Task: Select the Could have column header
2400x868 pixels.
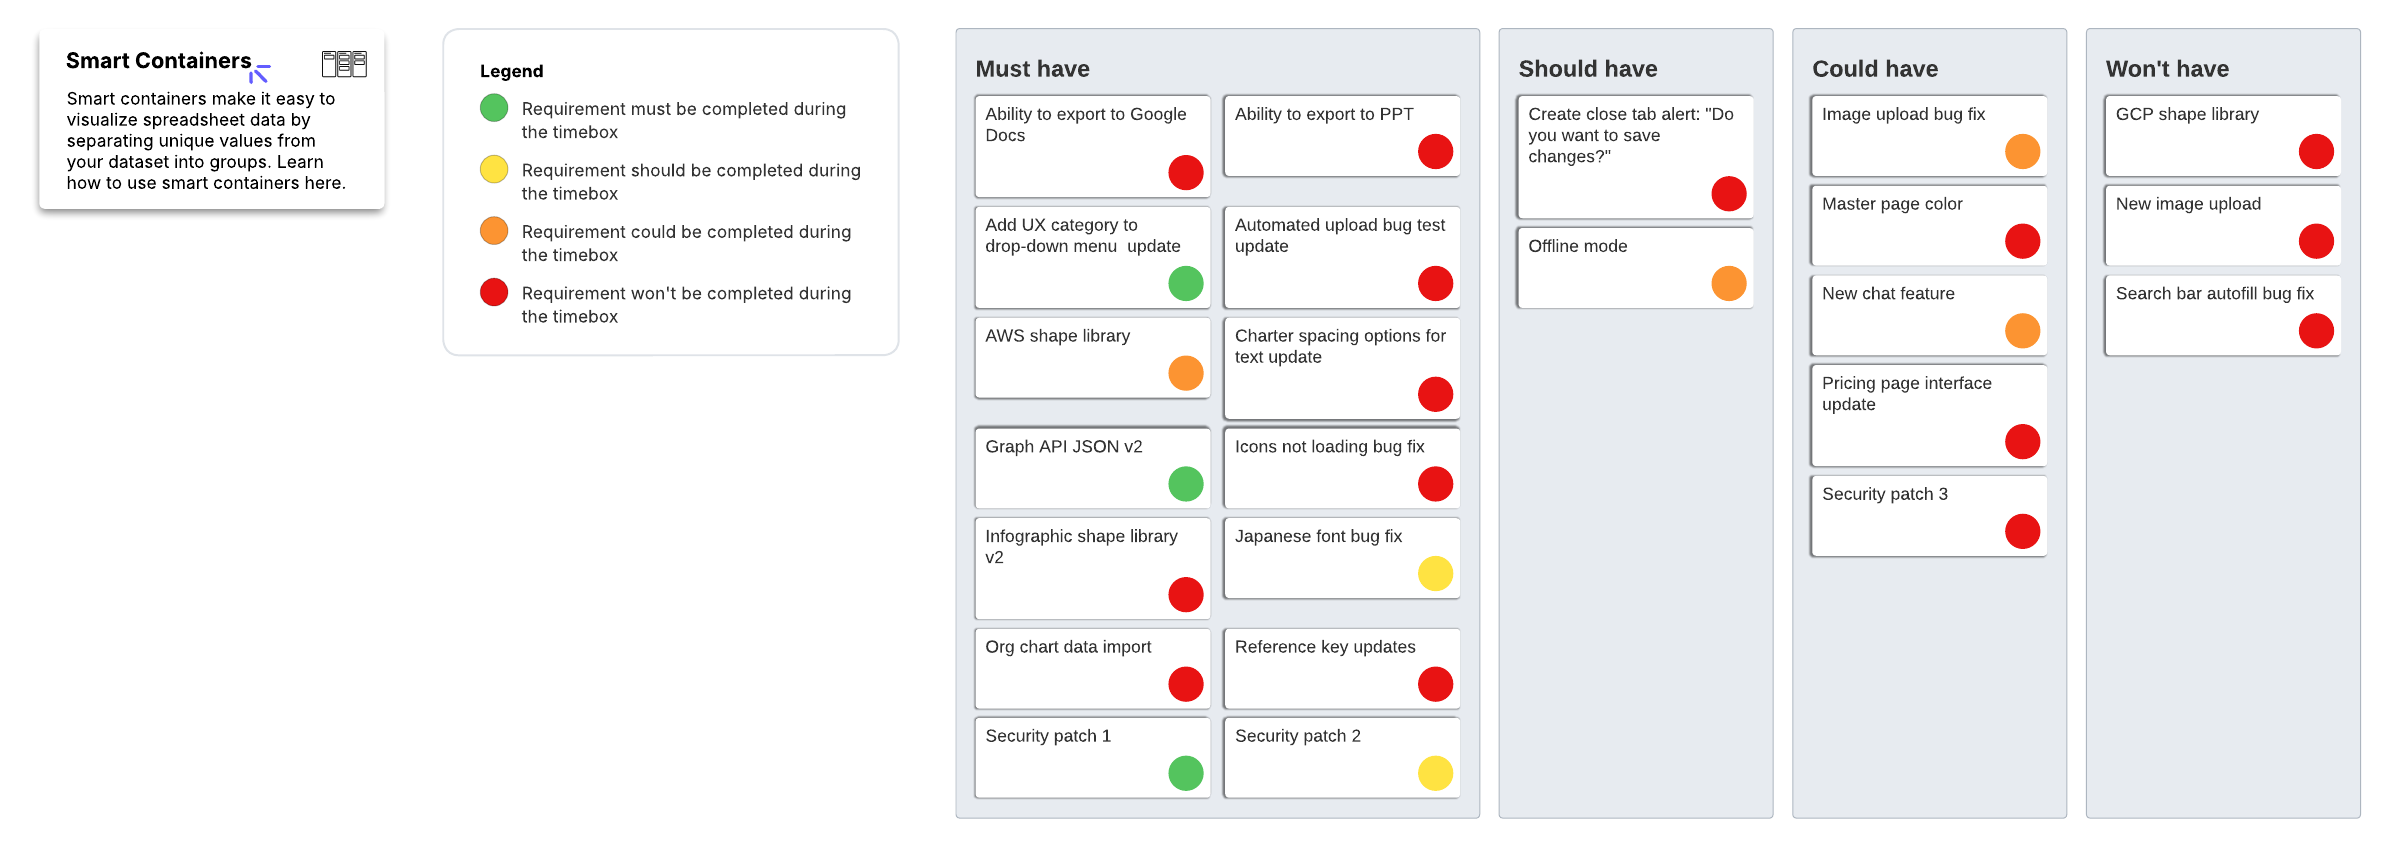Action: pos(1874,69)
